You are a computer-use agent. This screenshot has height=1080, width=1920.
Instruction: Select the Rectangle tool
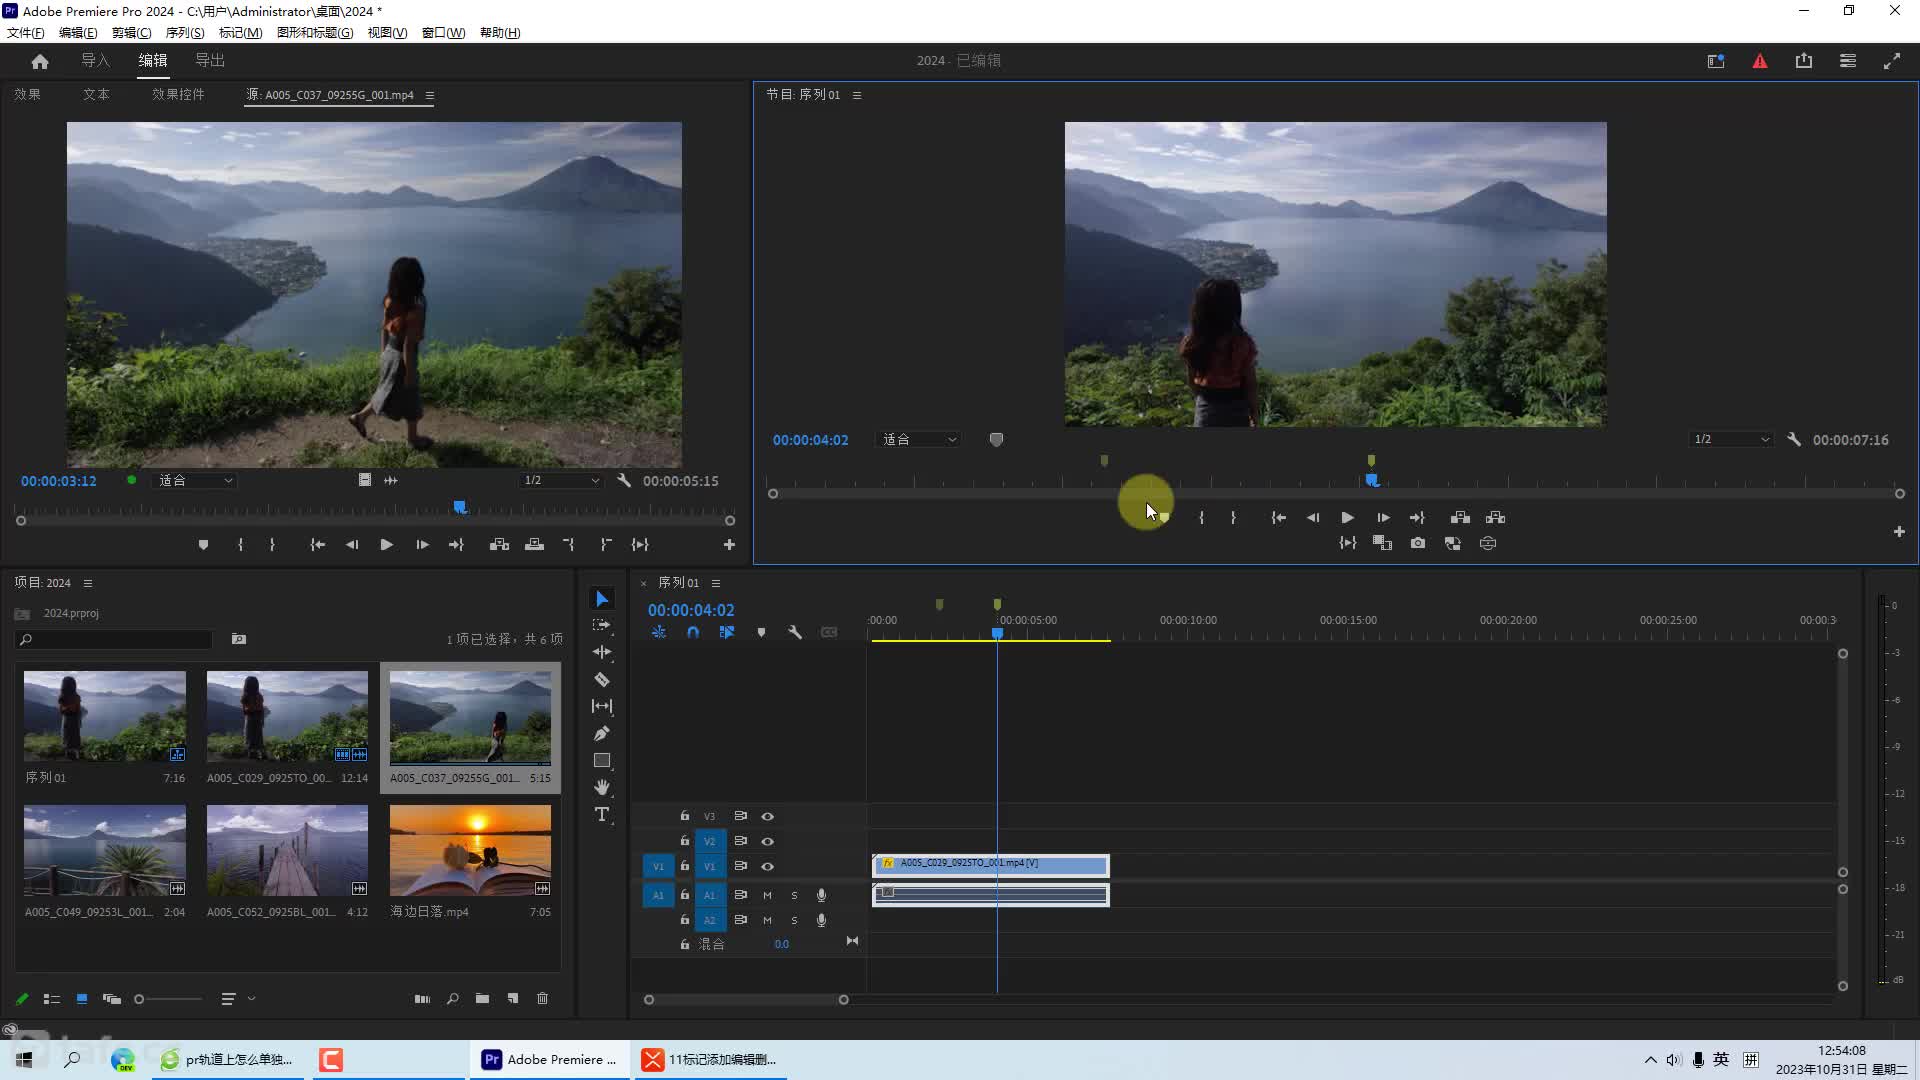pyautogui.click(x=602, y=760)
